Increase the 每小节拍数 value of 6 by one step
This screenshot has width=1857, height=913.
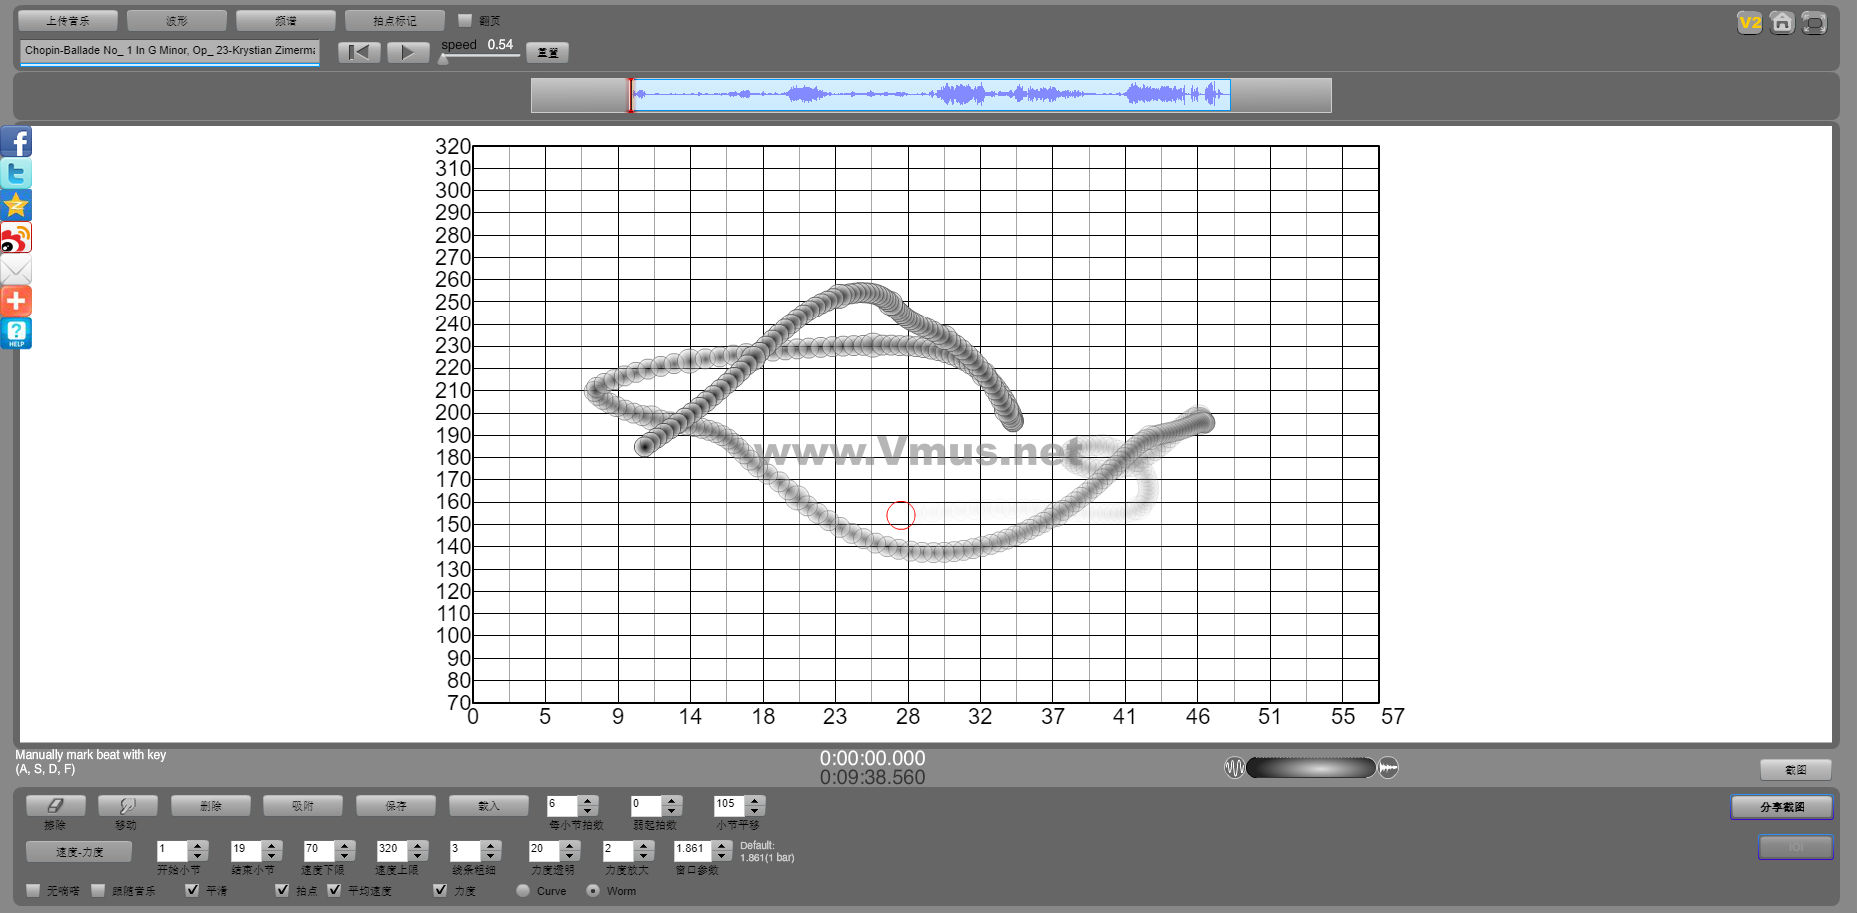588,800
